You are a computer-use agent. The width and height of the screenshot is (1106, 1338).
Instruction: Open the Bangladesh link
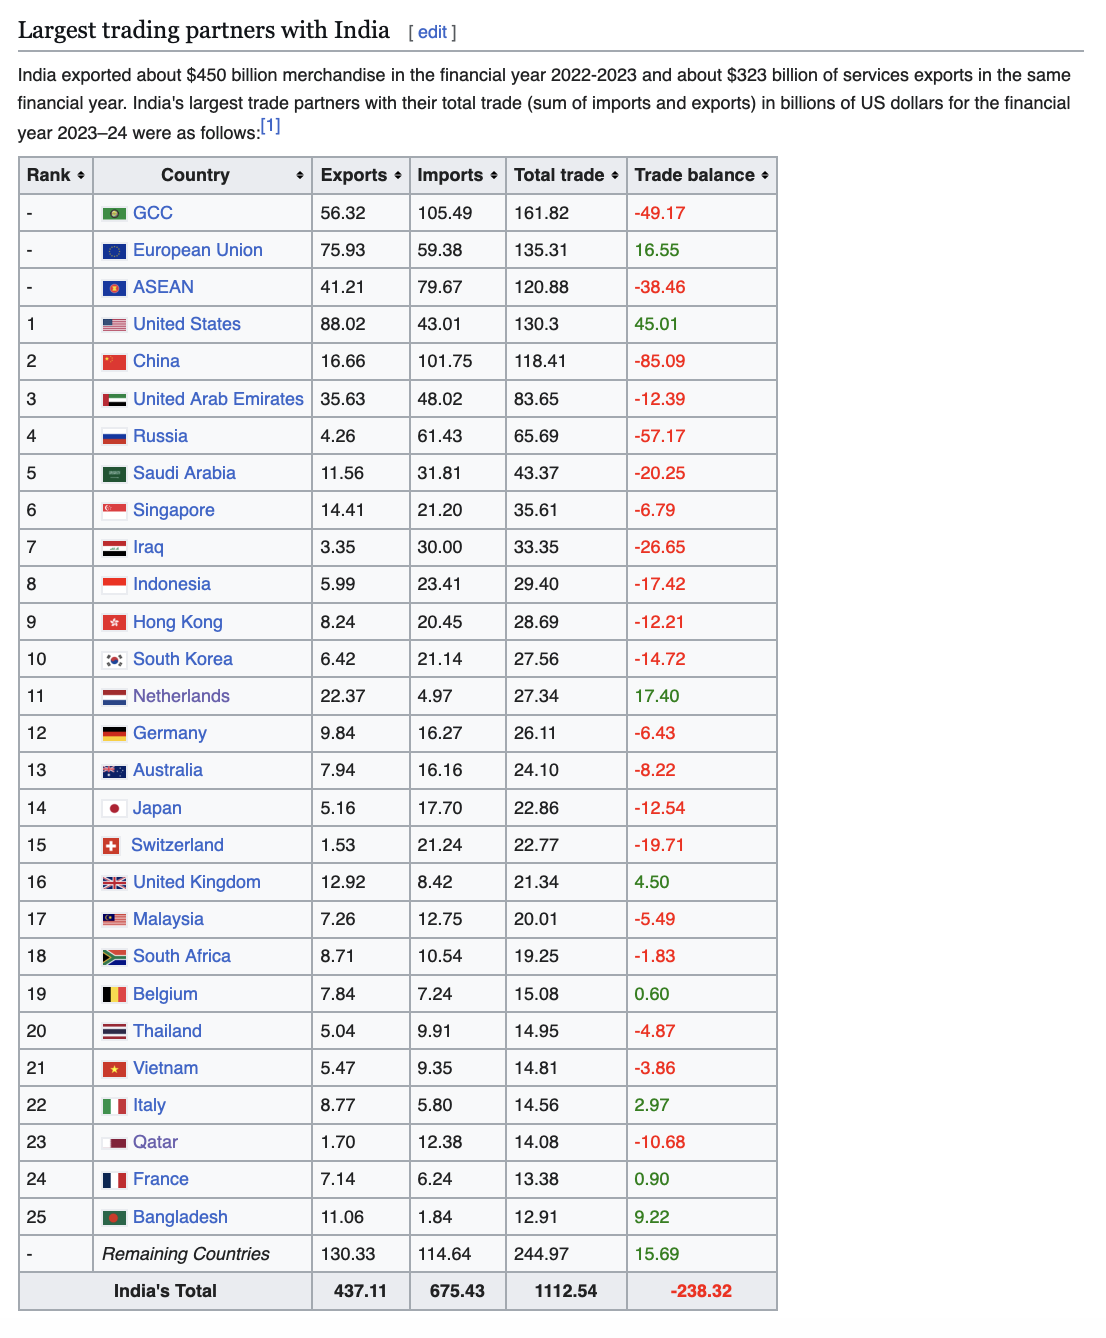click(180, 1217)
